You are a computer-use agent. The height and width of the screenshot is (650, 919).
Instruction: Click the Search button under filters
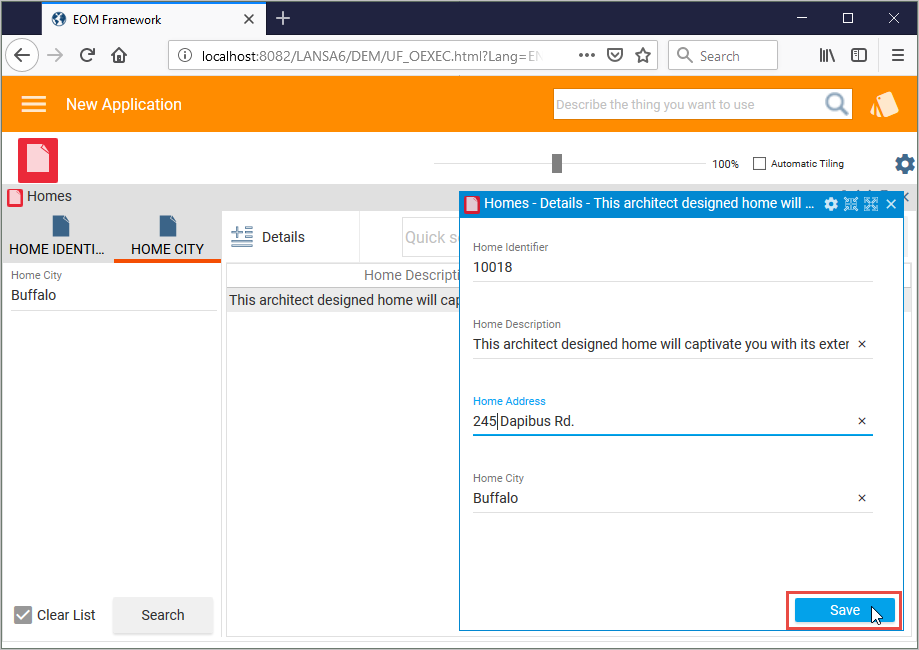(x=162, y=615)
